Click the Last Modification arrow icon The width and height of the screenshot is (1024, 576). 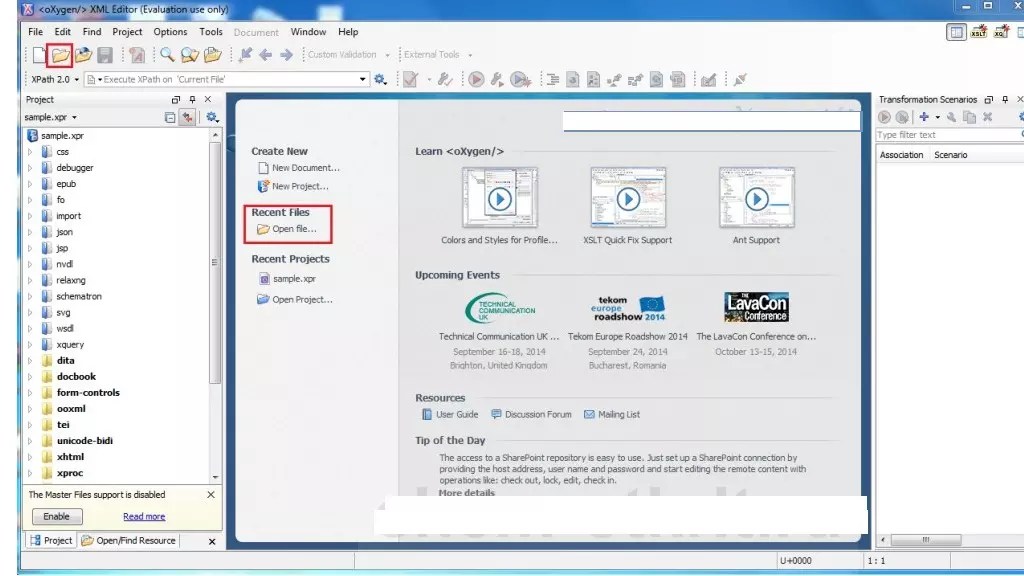246,55
